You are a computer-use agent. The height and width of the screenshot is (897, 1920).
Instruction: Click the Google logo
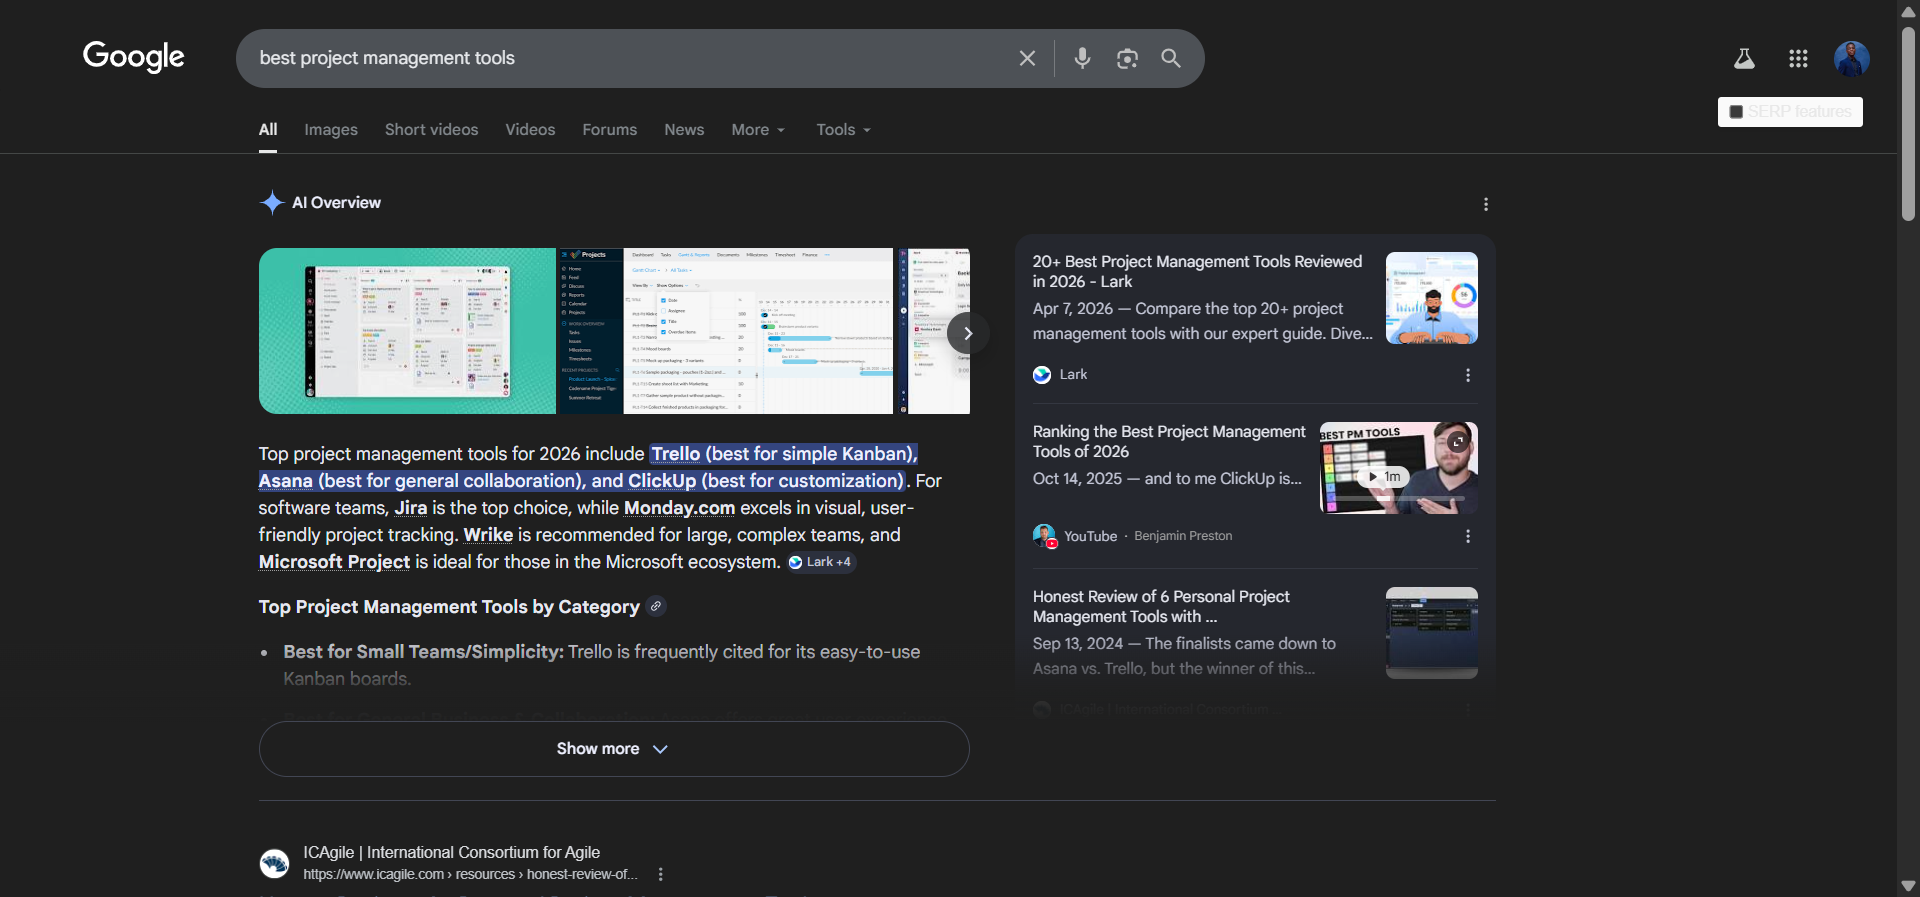click(x=134, y=57)
